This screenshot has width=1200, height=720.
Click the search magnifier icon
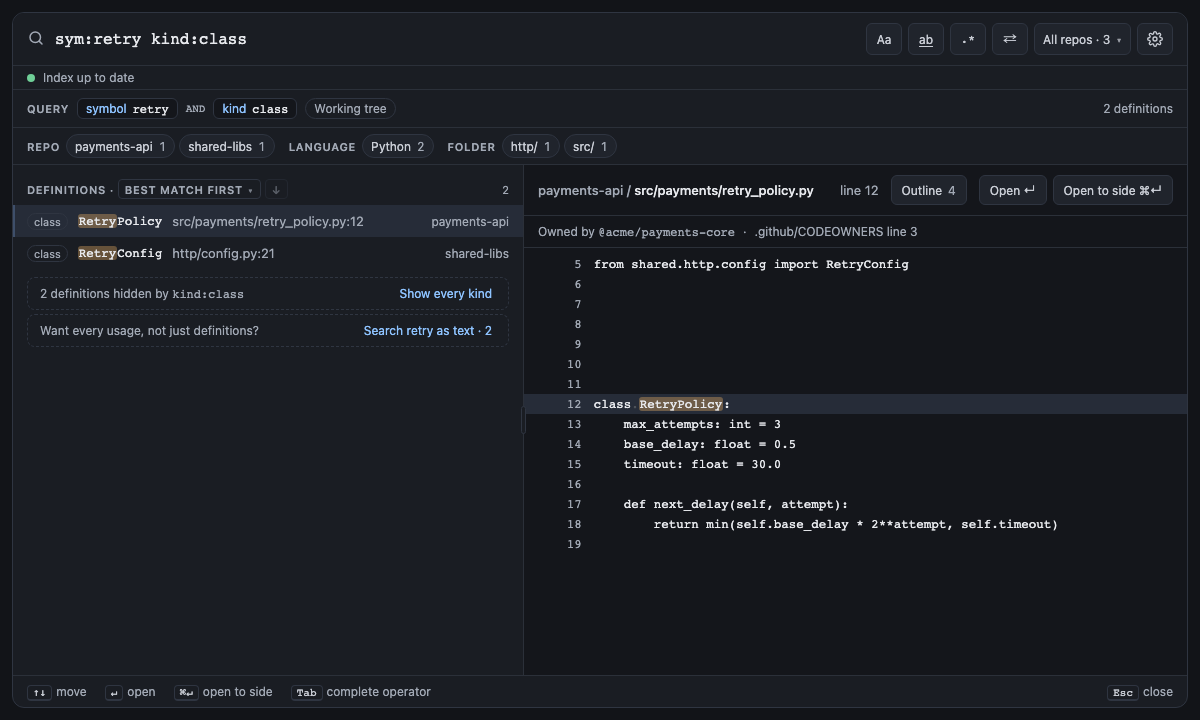36,39
